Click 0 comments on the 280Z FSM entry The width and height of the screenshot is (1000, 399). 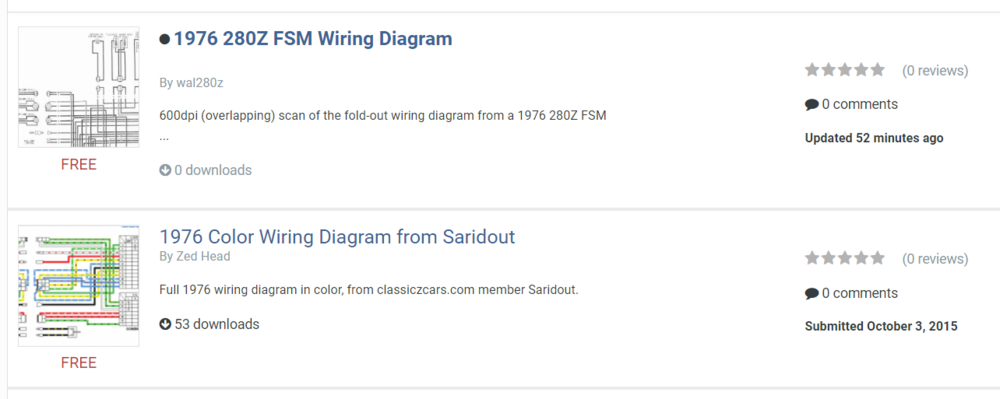[859, 105]
